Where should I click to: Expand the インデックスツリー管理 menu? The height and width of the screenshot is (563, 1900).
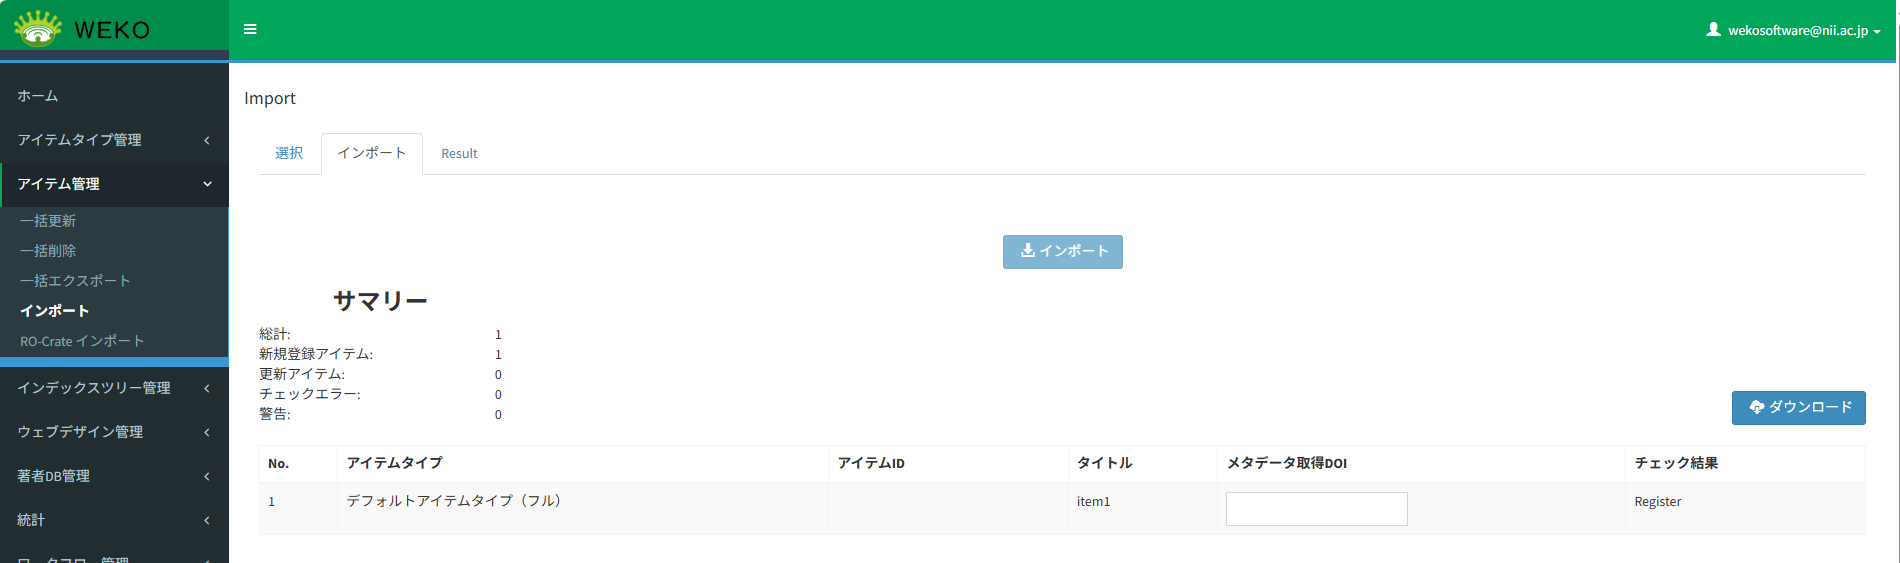(114, 388)
